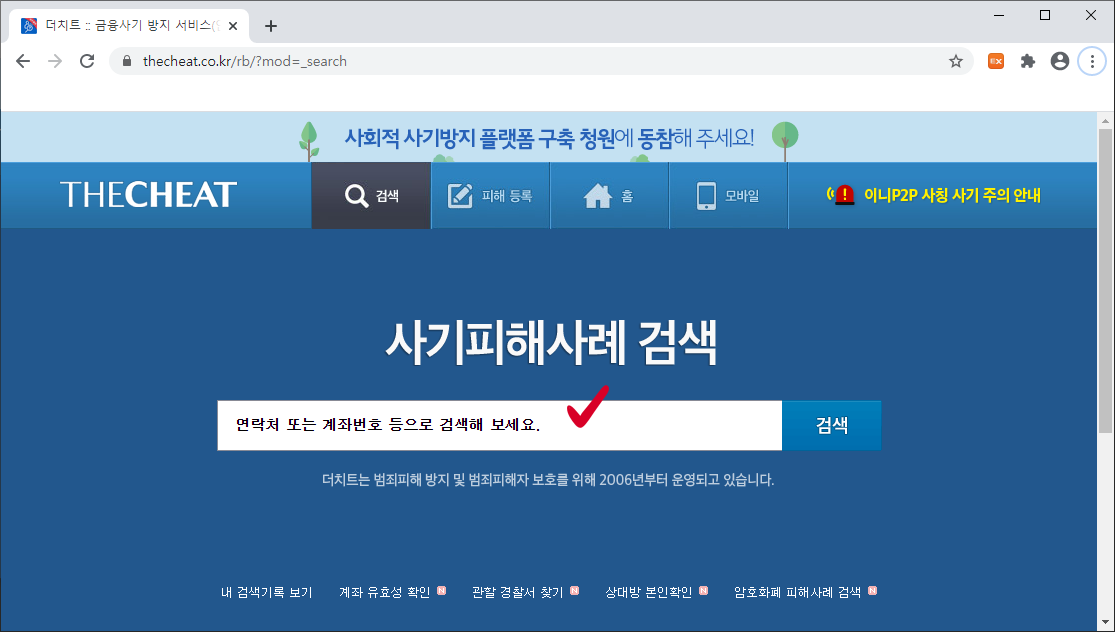Open the Extensions puzzle icon

[1028, 61]
